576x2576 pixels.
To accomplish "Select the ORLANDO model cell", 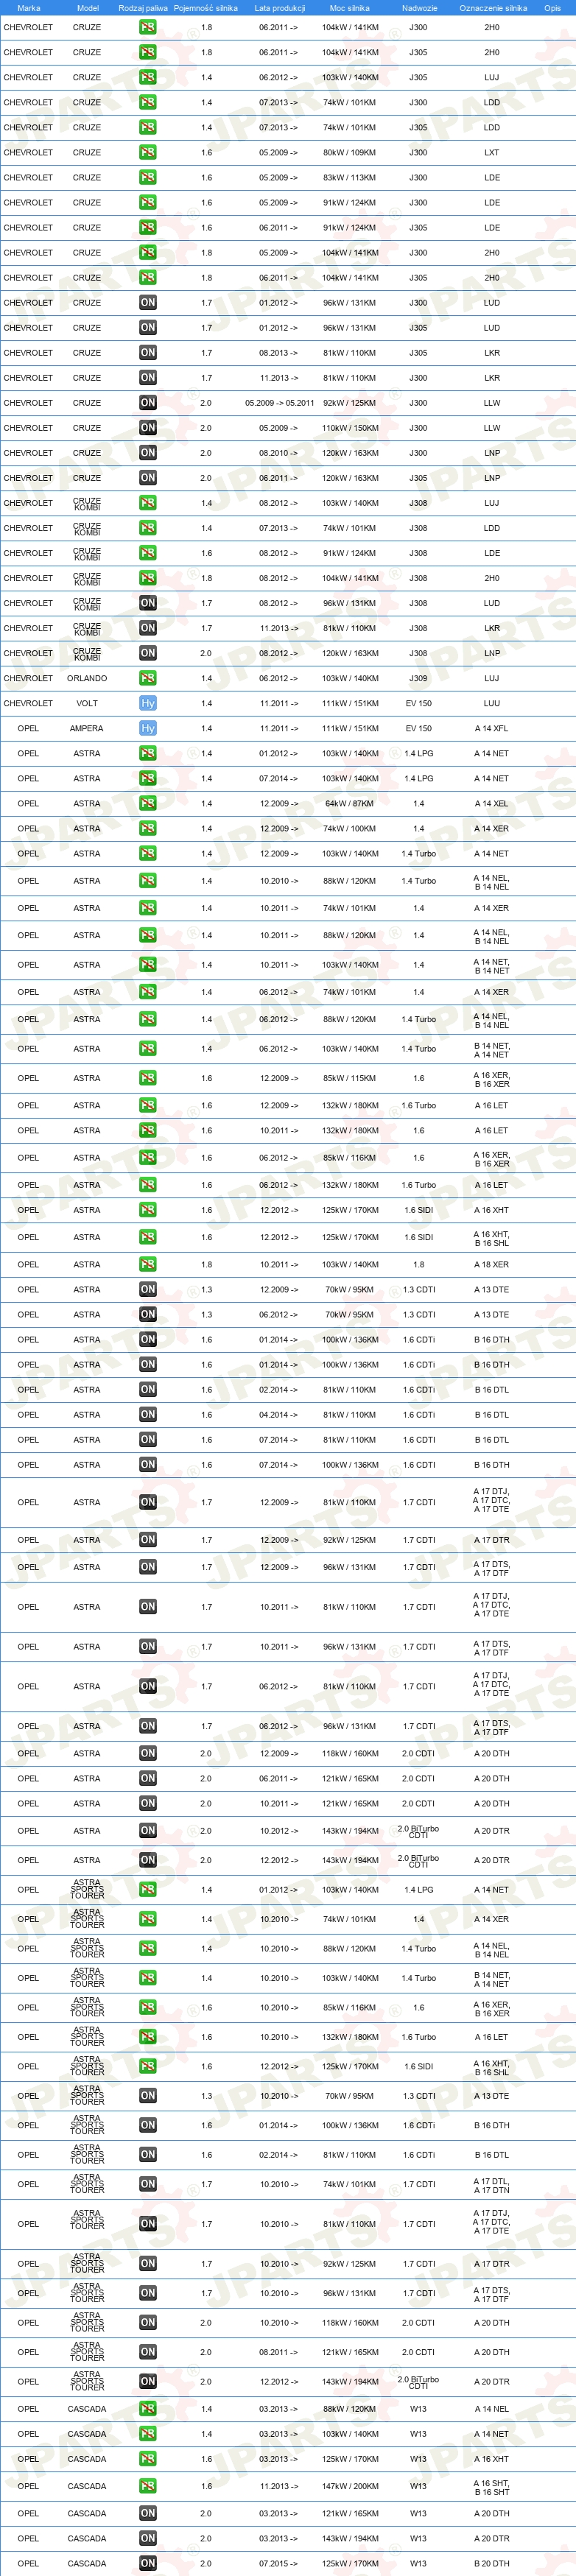I will coord(87,678).
